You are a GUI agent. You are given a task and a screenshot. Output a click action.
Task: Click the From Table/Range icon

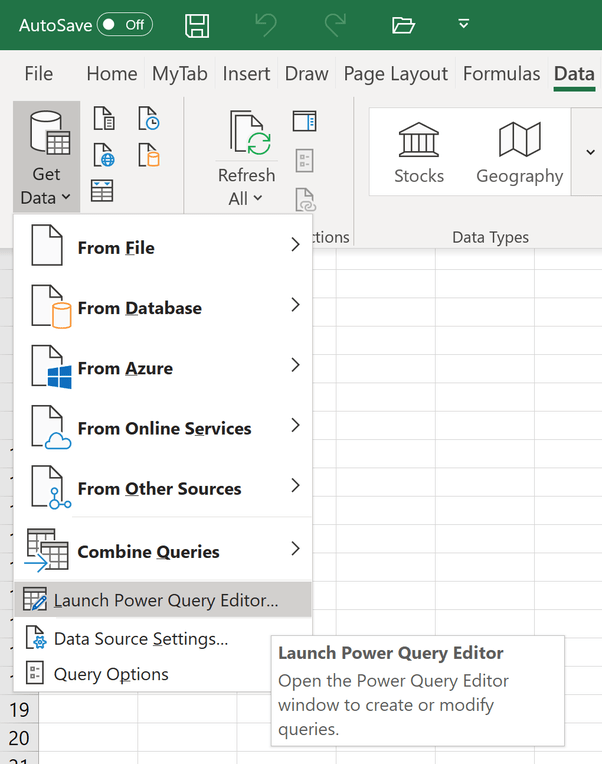102,191
